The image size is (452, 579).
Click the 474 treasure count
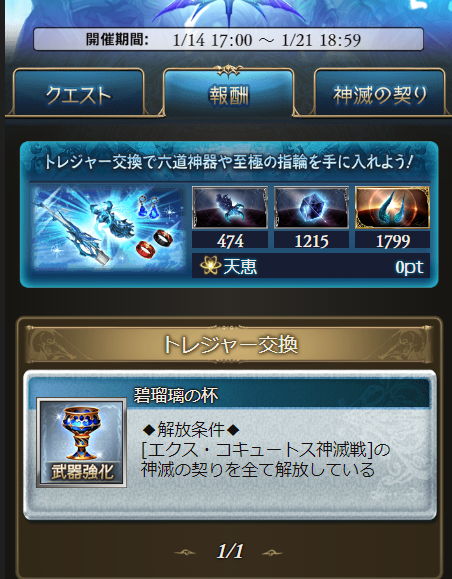(230, 241)
